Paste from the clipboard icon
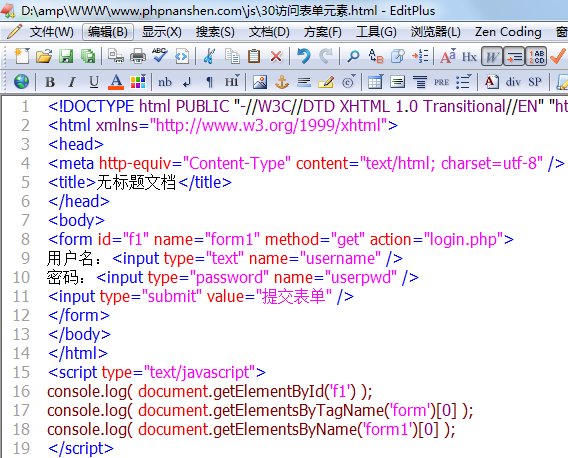 [x=254, y=56]
